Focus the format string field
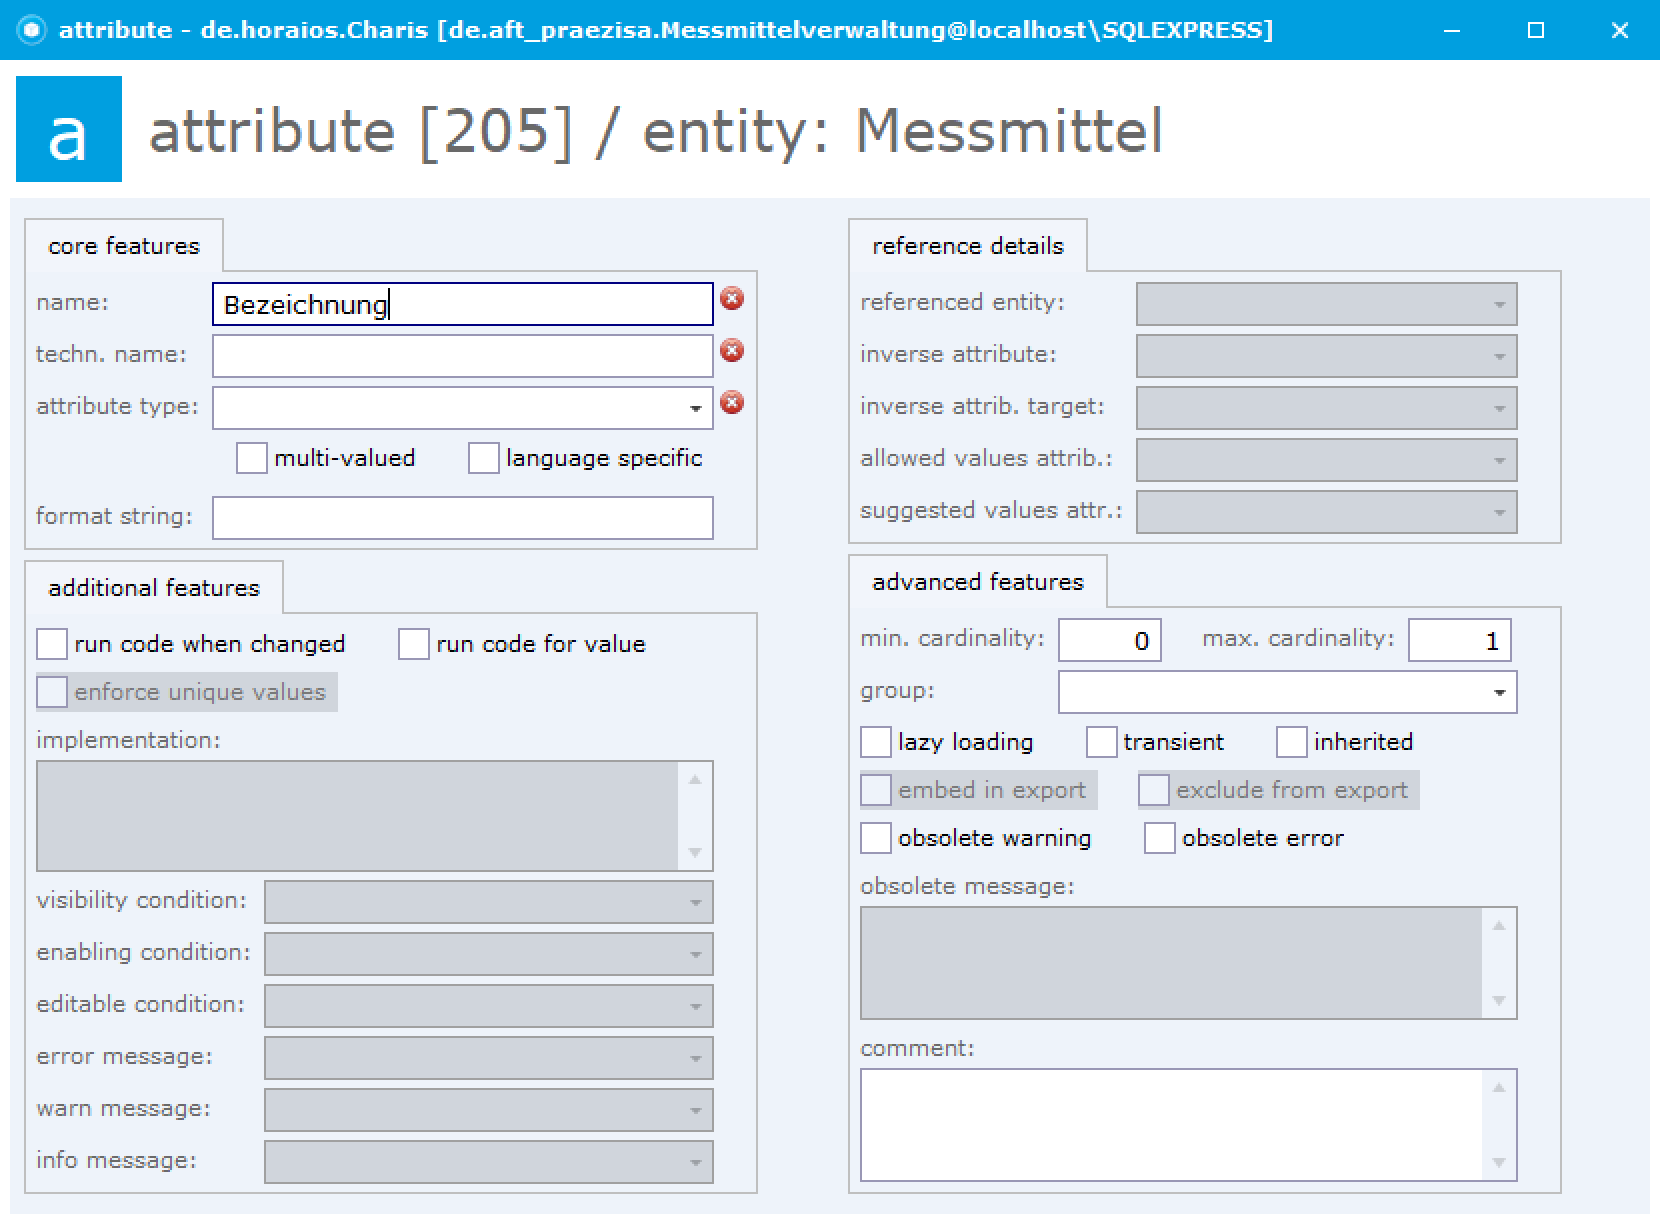 pos(462,518)
